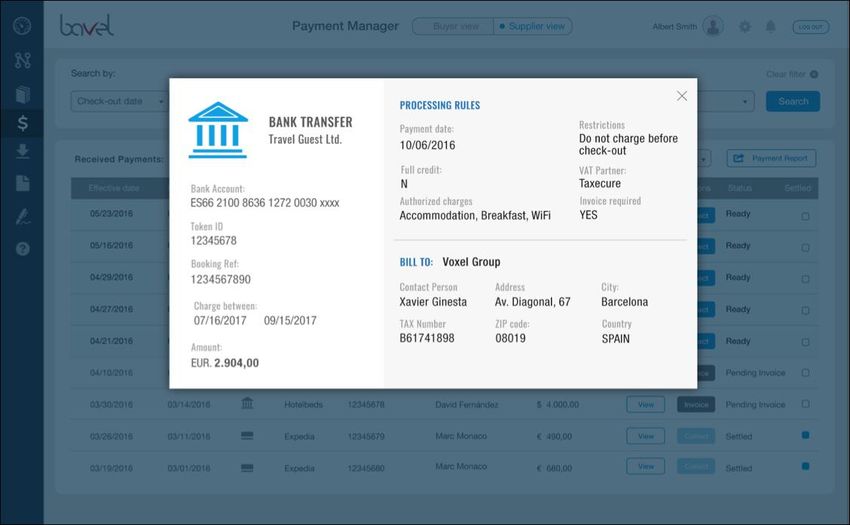850x525 pixels.
Task: Open the dropdown beside Payment Report
Action: (x=704, y=158)
